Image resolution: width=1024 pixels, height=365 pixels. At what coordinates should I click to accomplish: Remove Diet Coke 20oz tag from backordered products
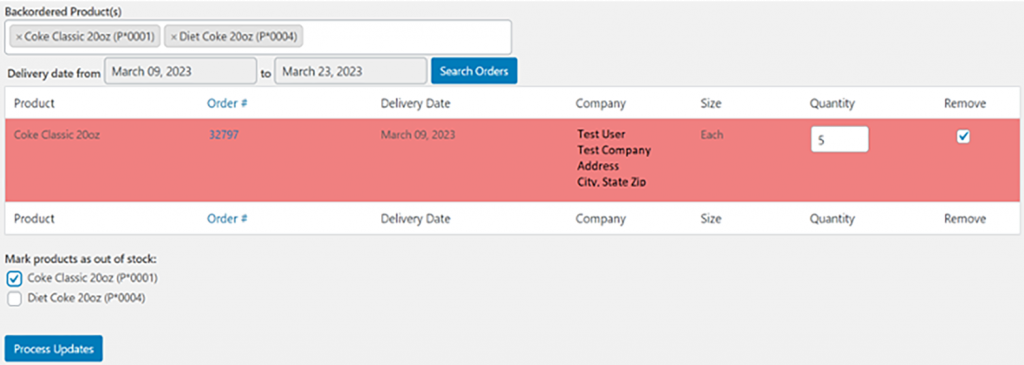(174, 37)
